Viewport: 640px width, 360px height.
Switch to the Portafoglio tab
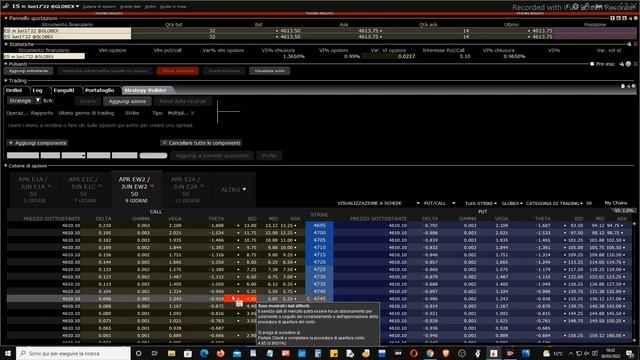click(x=100, y=90)
